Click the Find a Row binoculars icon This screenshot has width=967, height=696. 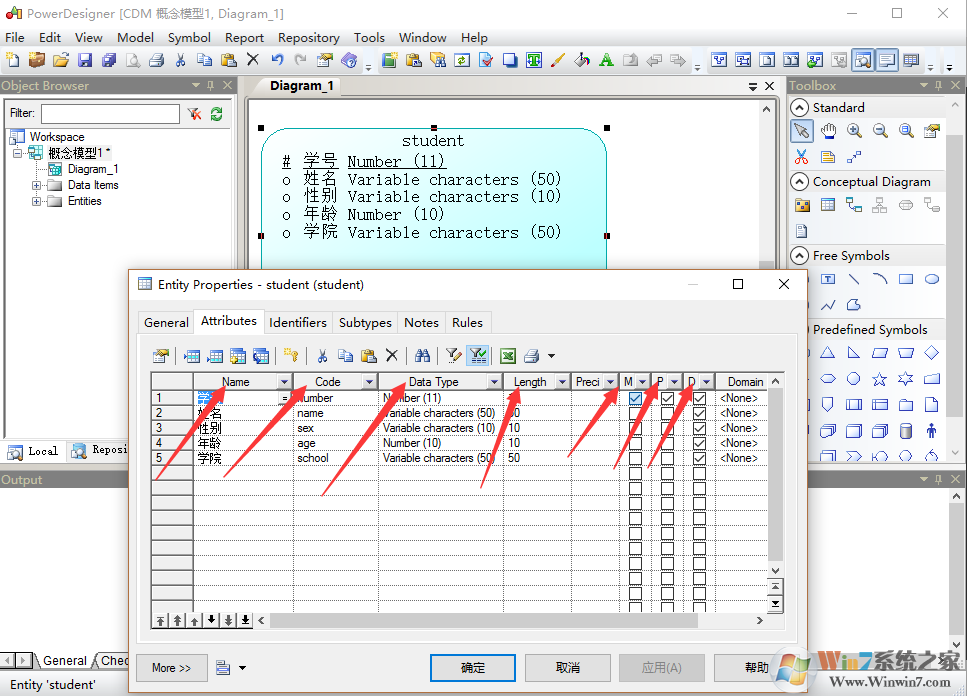tap(422, 355)
